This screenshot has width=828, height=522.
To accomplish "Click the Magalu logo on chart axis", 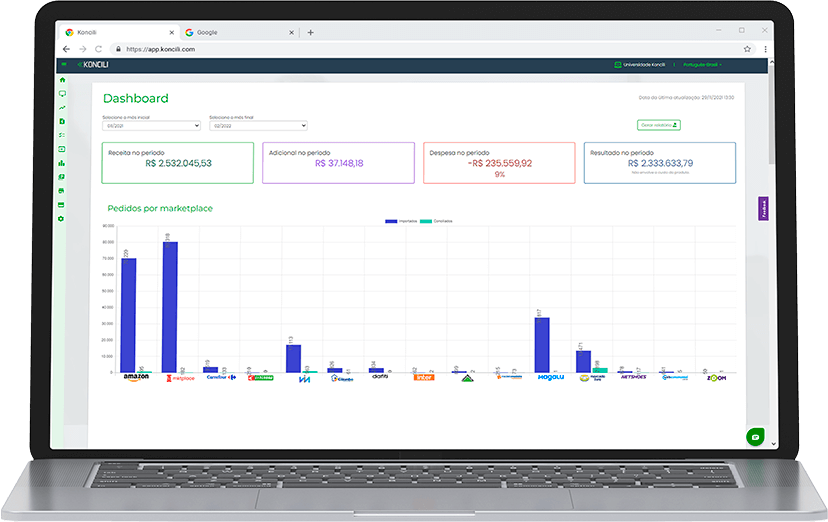I will tap(551, 377).
